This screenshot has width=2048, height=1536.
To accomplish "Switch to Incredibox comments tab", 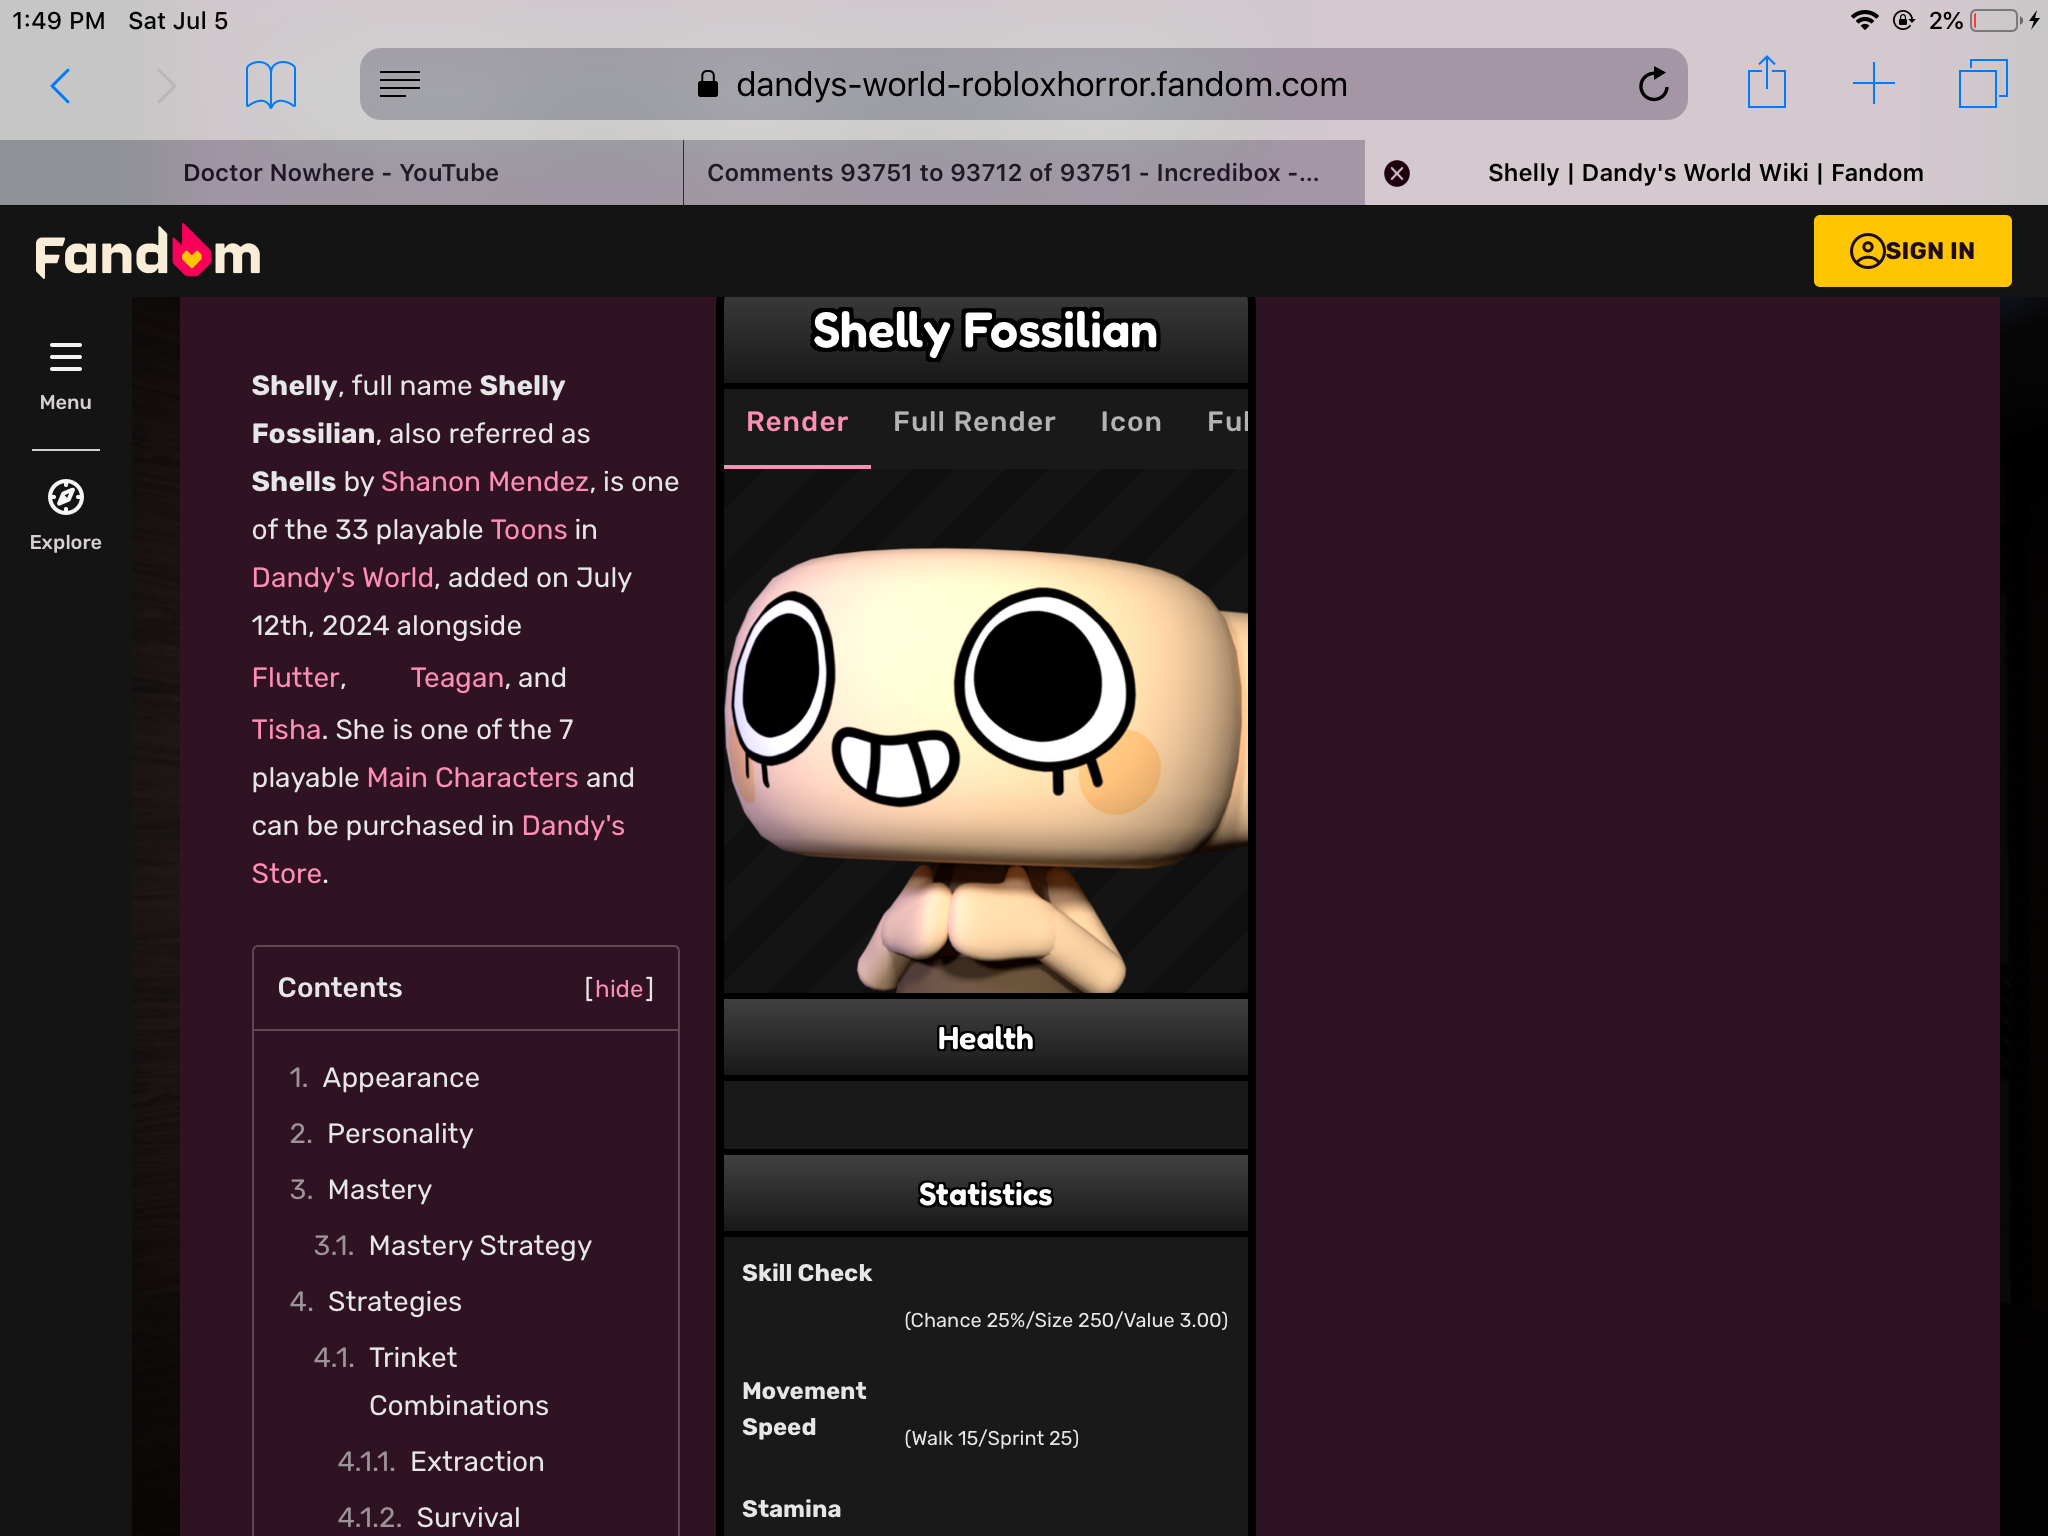I will tap(1024, 173).
